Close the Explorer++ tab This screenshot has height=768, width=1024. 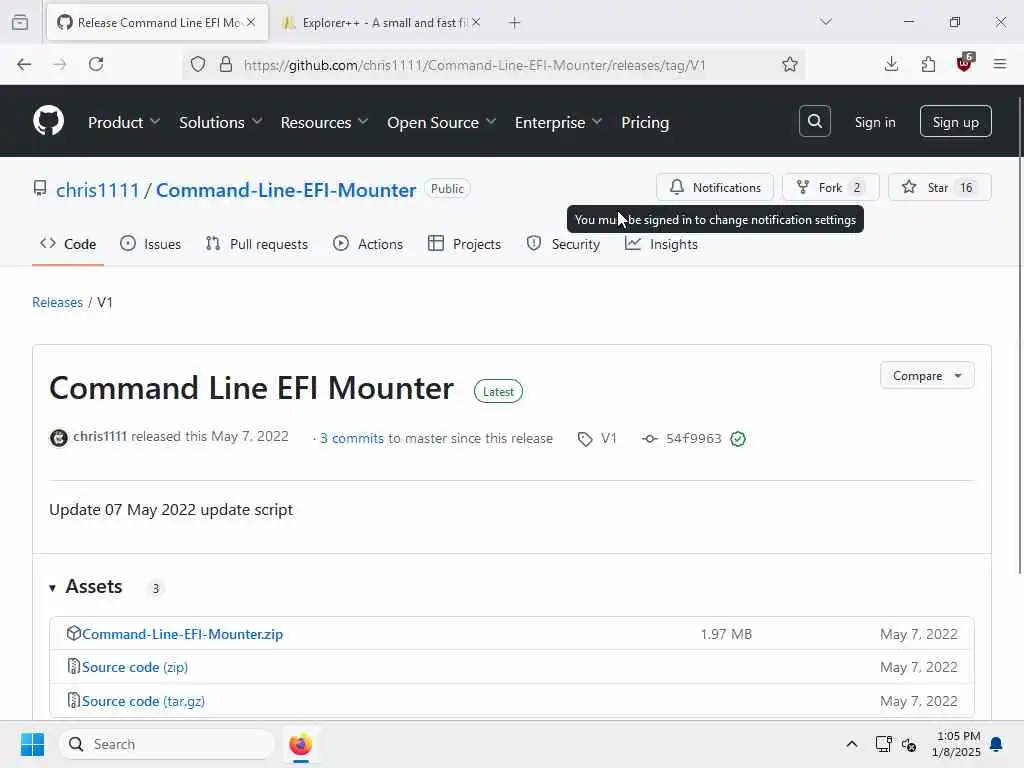click(x=476, y=22)
